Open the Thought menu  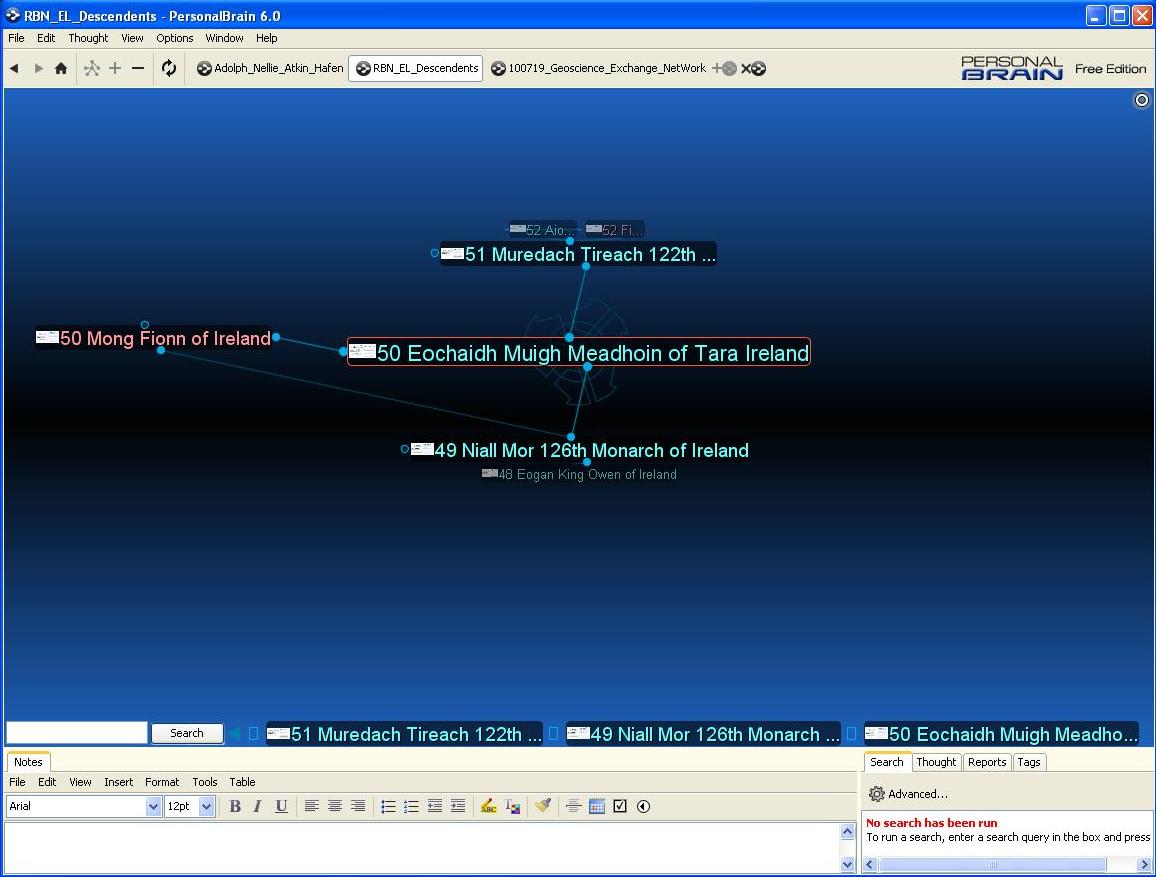pos(89,38)
